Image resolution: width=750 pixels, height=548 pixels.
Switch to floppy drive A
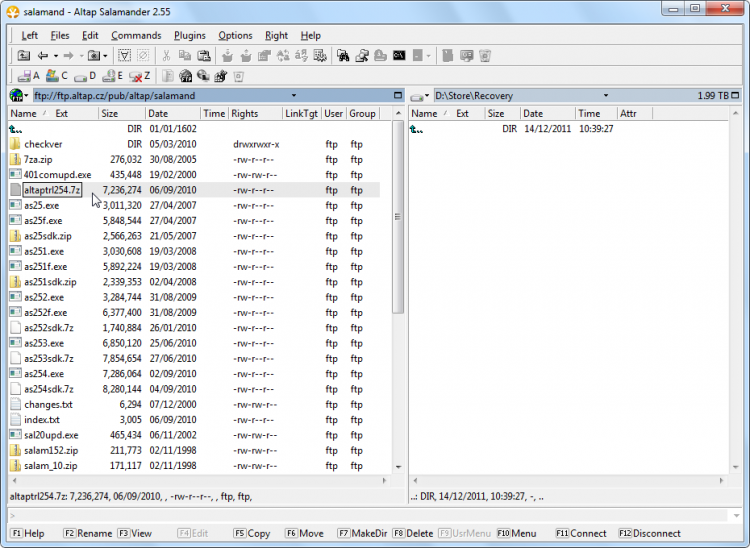(28, 76)
